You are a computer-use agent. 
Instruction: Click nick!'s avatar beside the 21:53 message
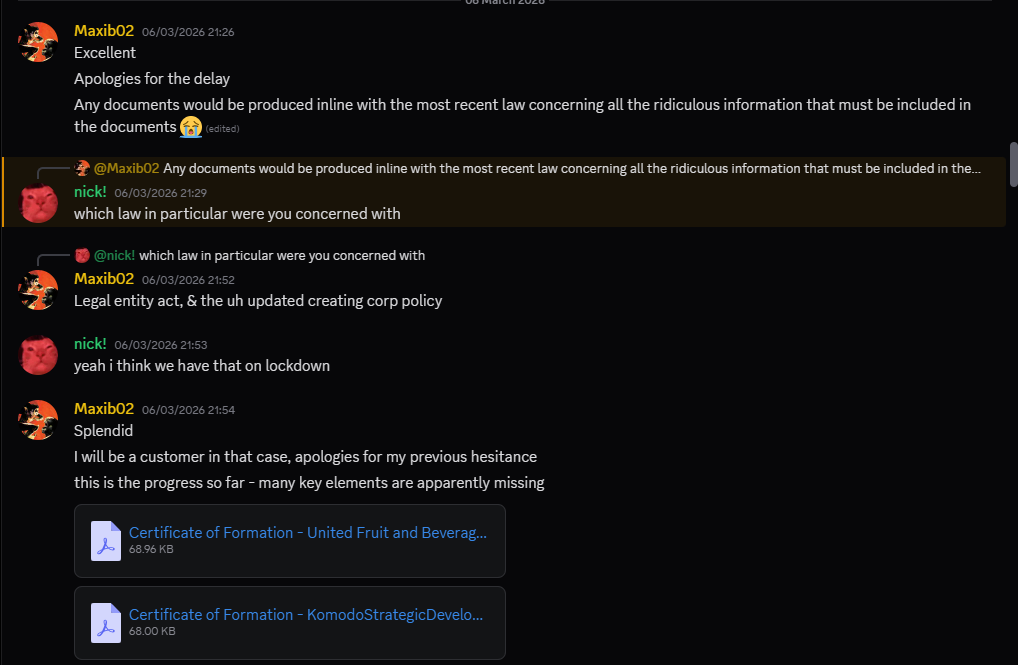(x=38, y=355)
